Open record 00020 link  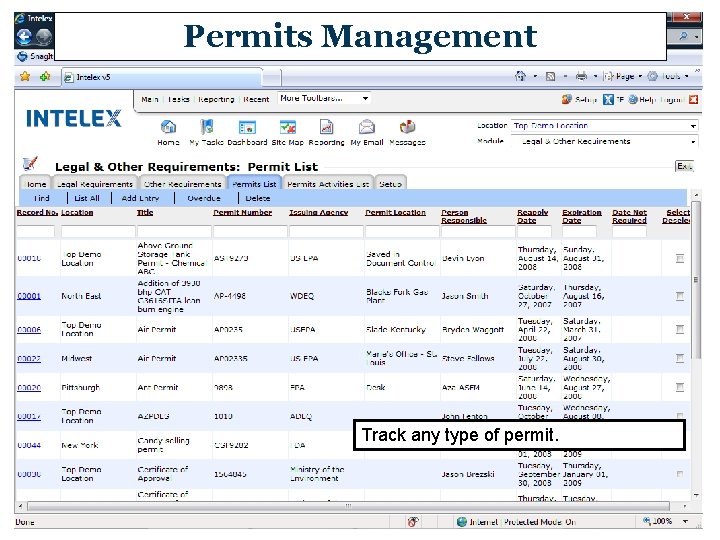[29, 388]
